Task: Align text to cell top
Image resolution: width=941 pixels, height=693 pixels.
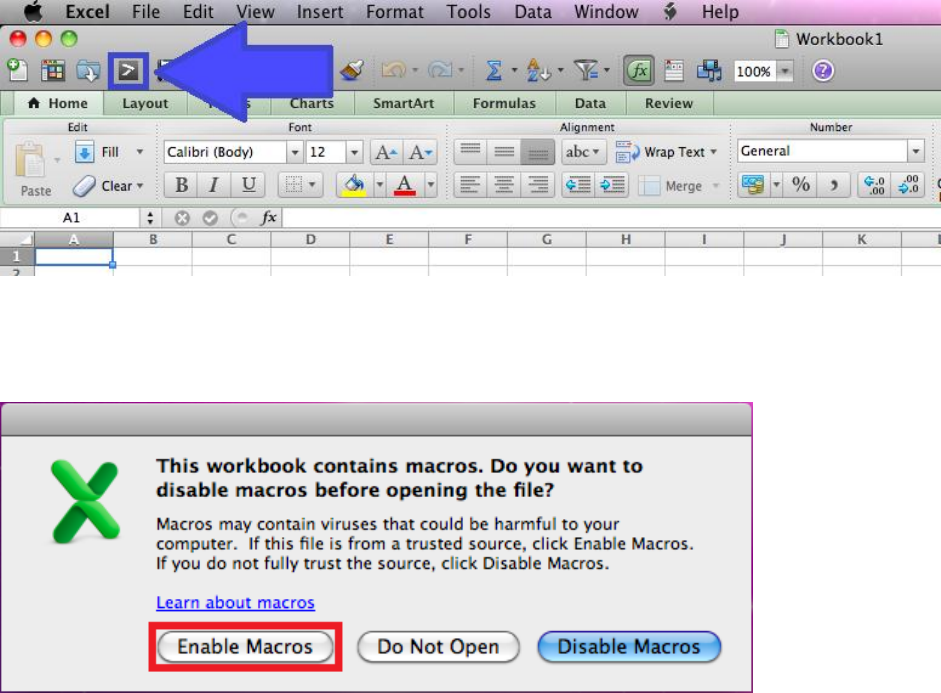Action: (x=470, y=152)
